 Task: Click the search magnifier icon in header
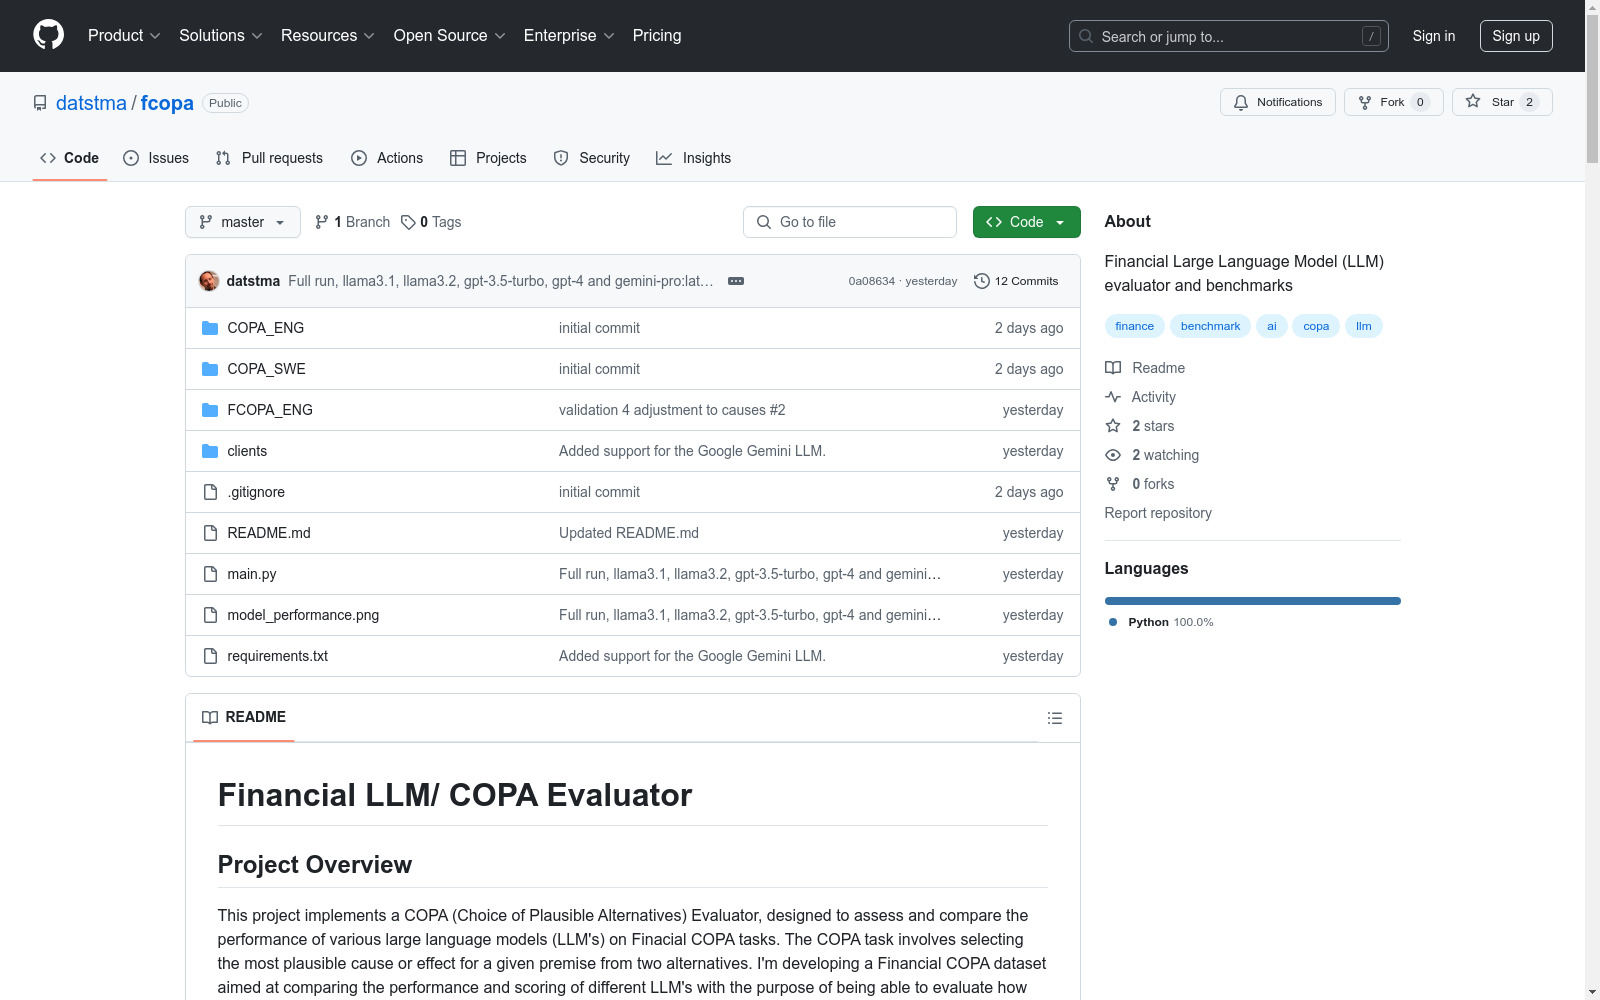pos(1086,36)
